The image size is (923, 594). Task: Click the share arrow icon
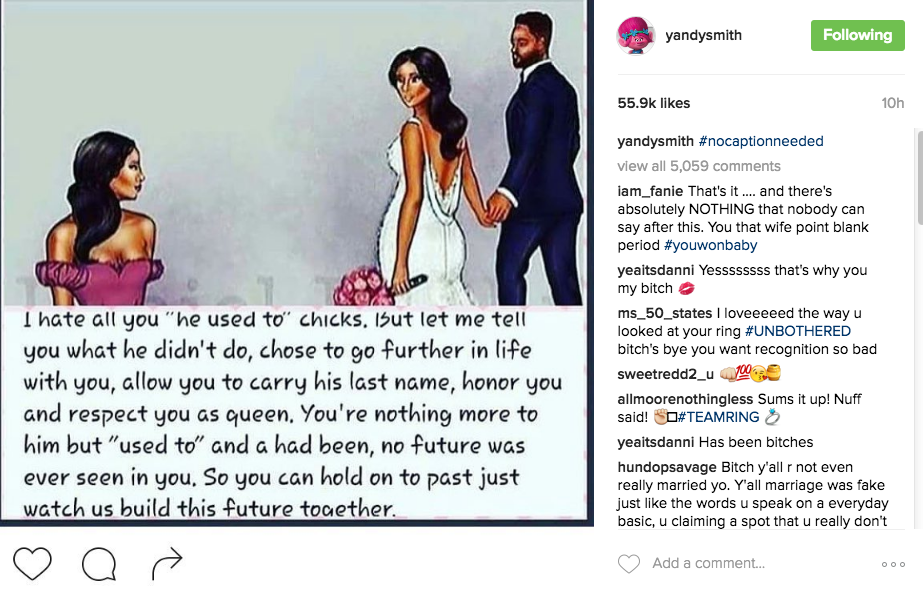[x=166, y=564]
